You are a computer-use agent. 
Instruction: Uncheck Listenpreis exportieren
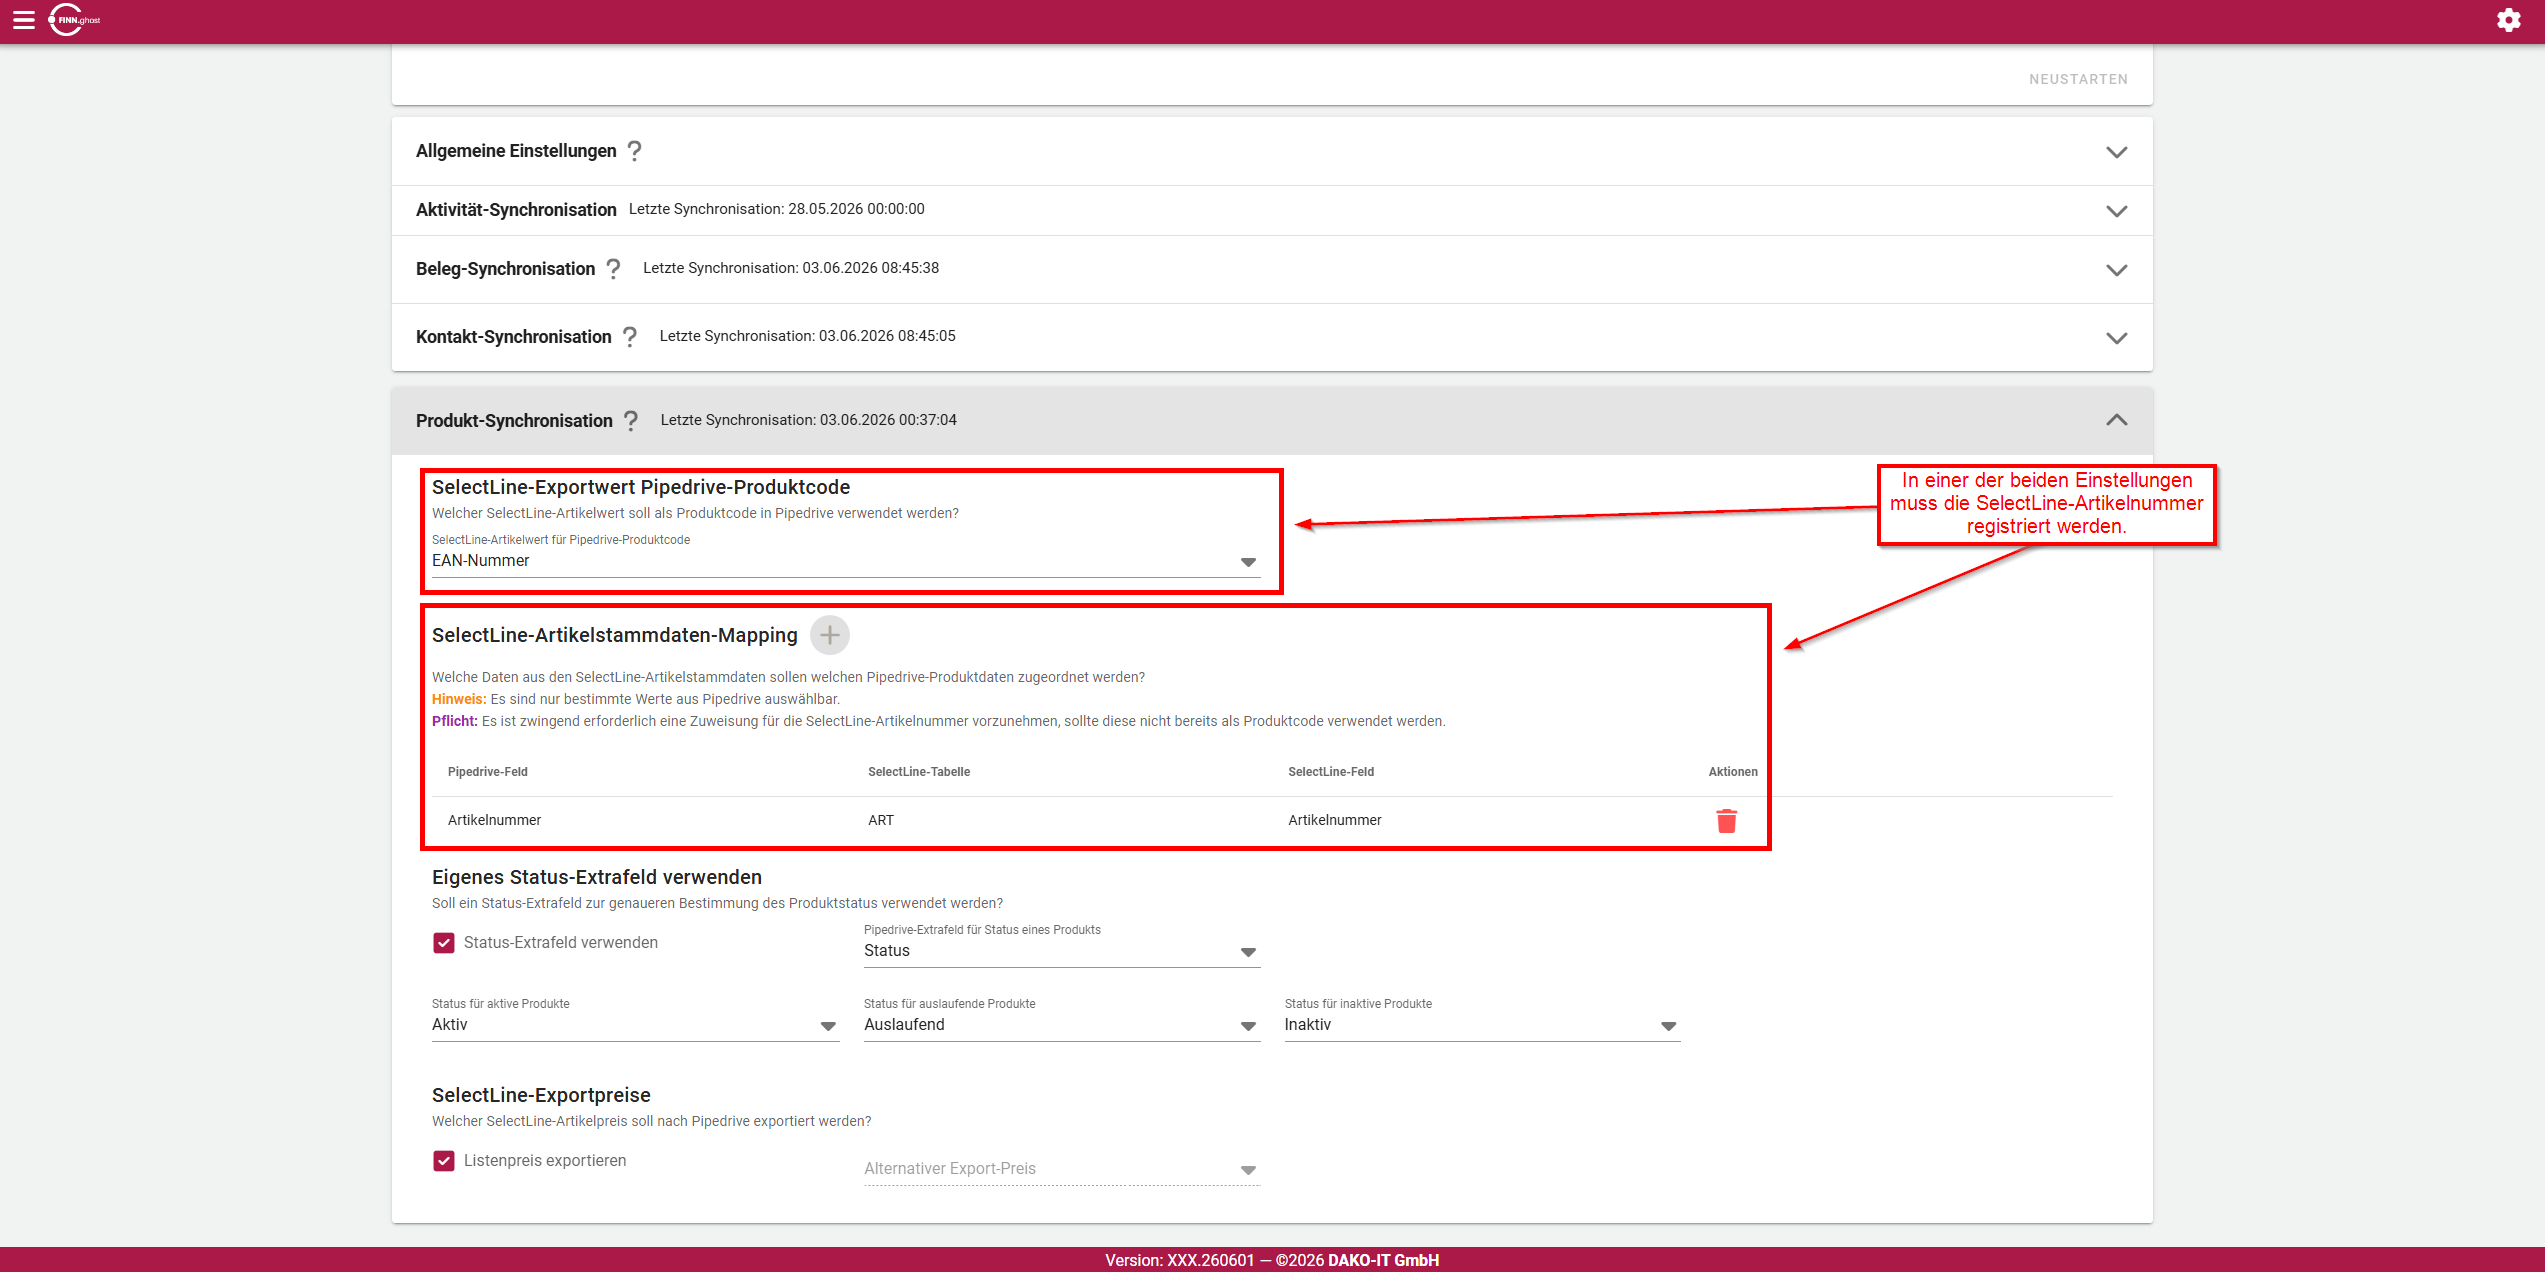point(444,1161)
